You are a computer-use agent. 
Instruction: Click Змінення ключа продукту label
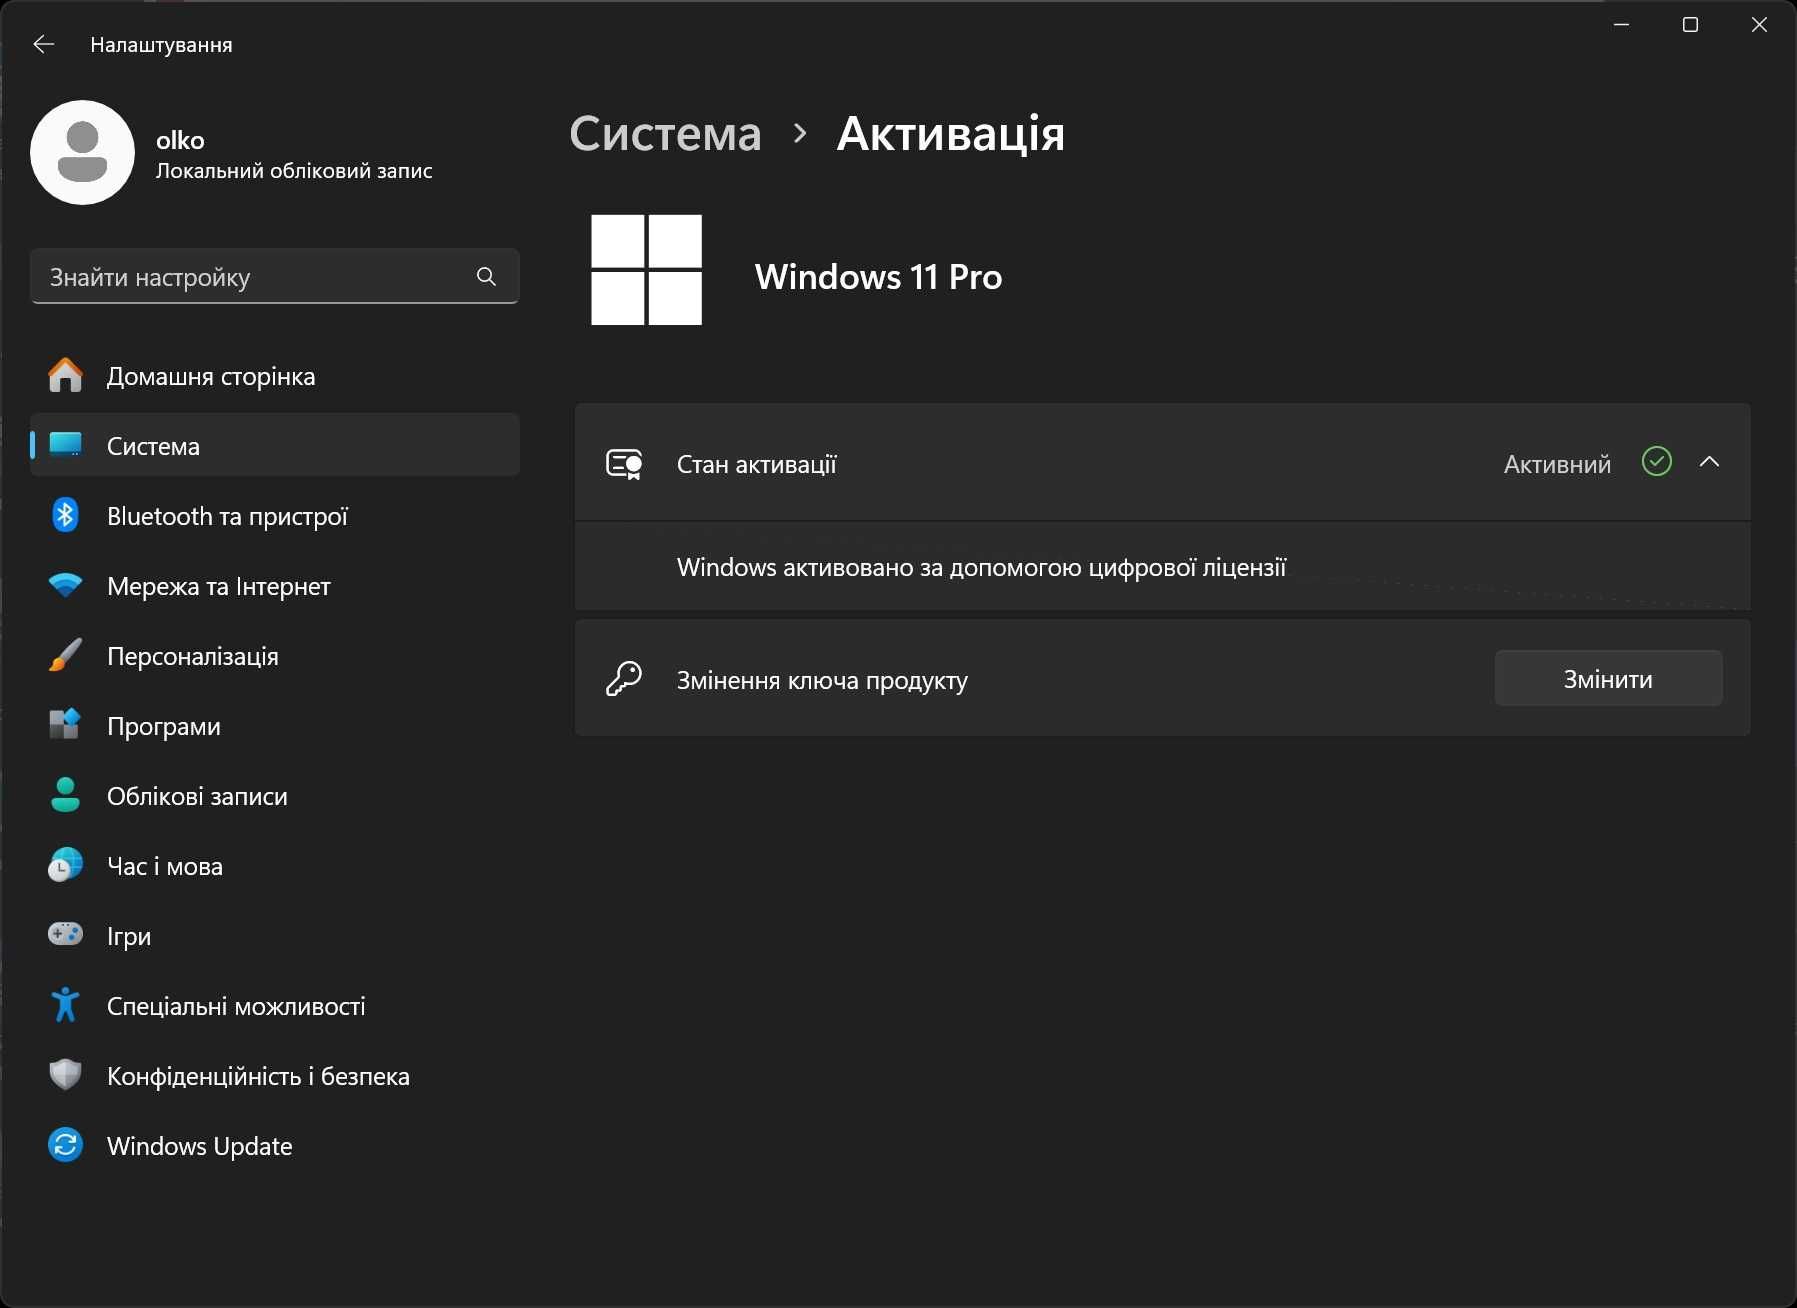(822, 680)
